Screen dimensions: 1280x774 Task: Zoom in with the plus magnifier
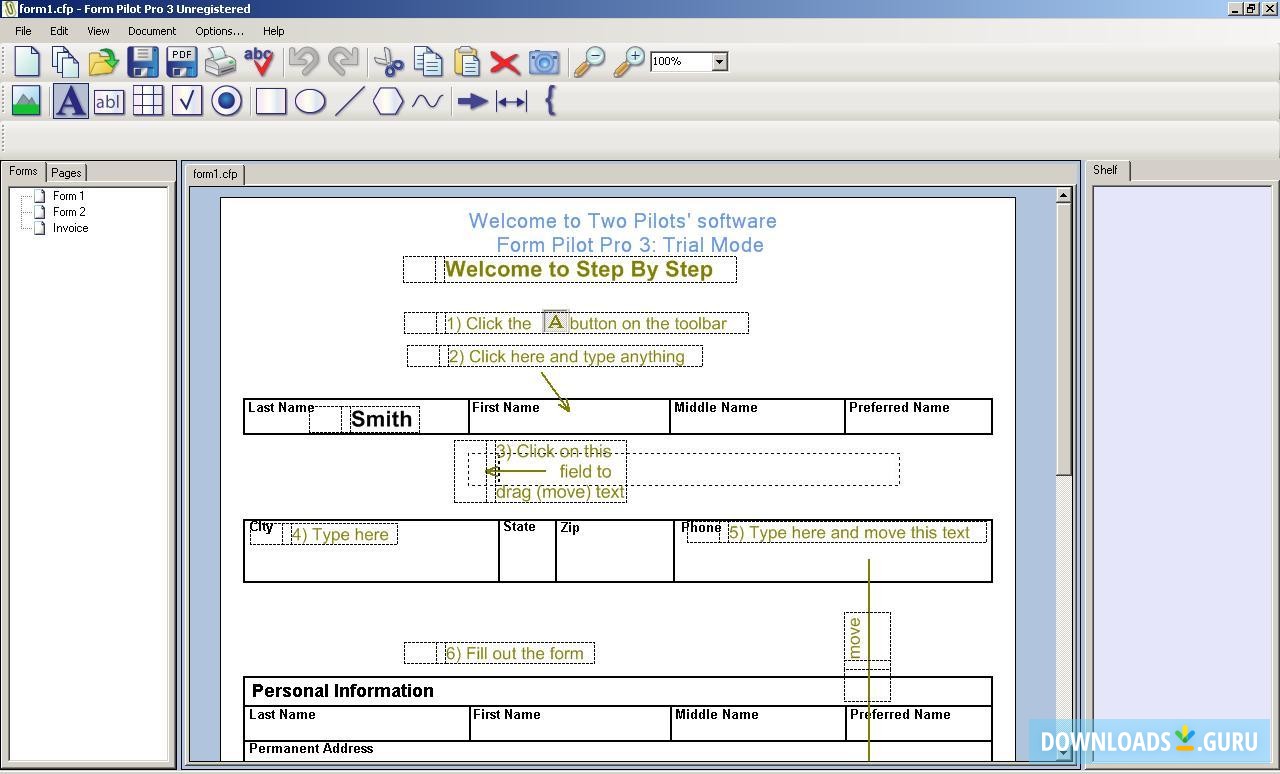(x=629, y=62)
